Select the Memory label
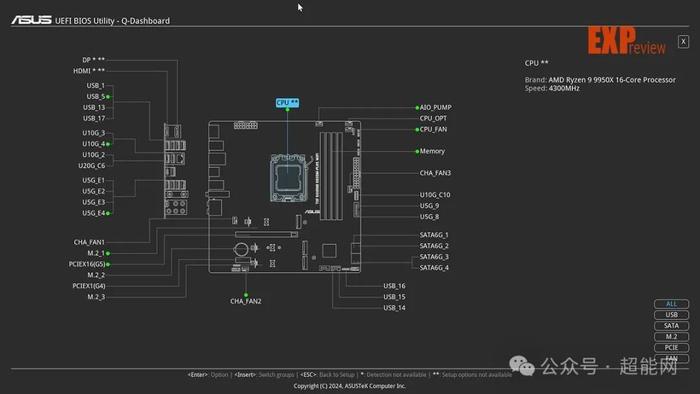This screenshot has height=394, width=700. pyautogui.click(x=432, y=151)
